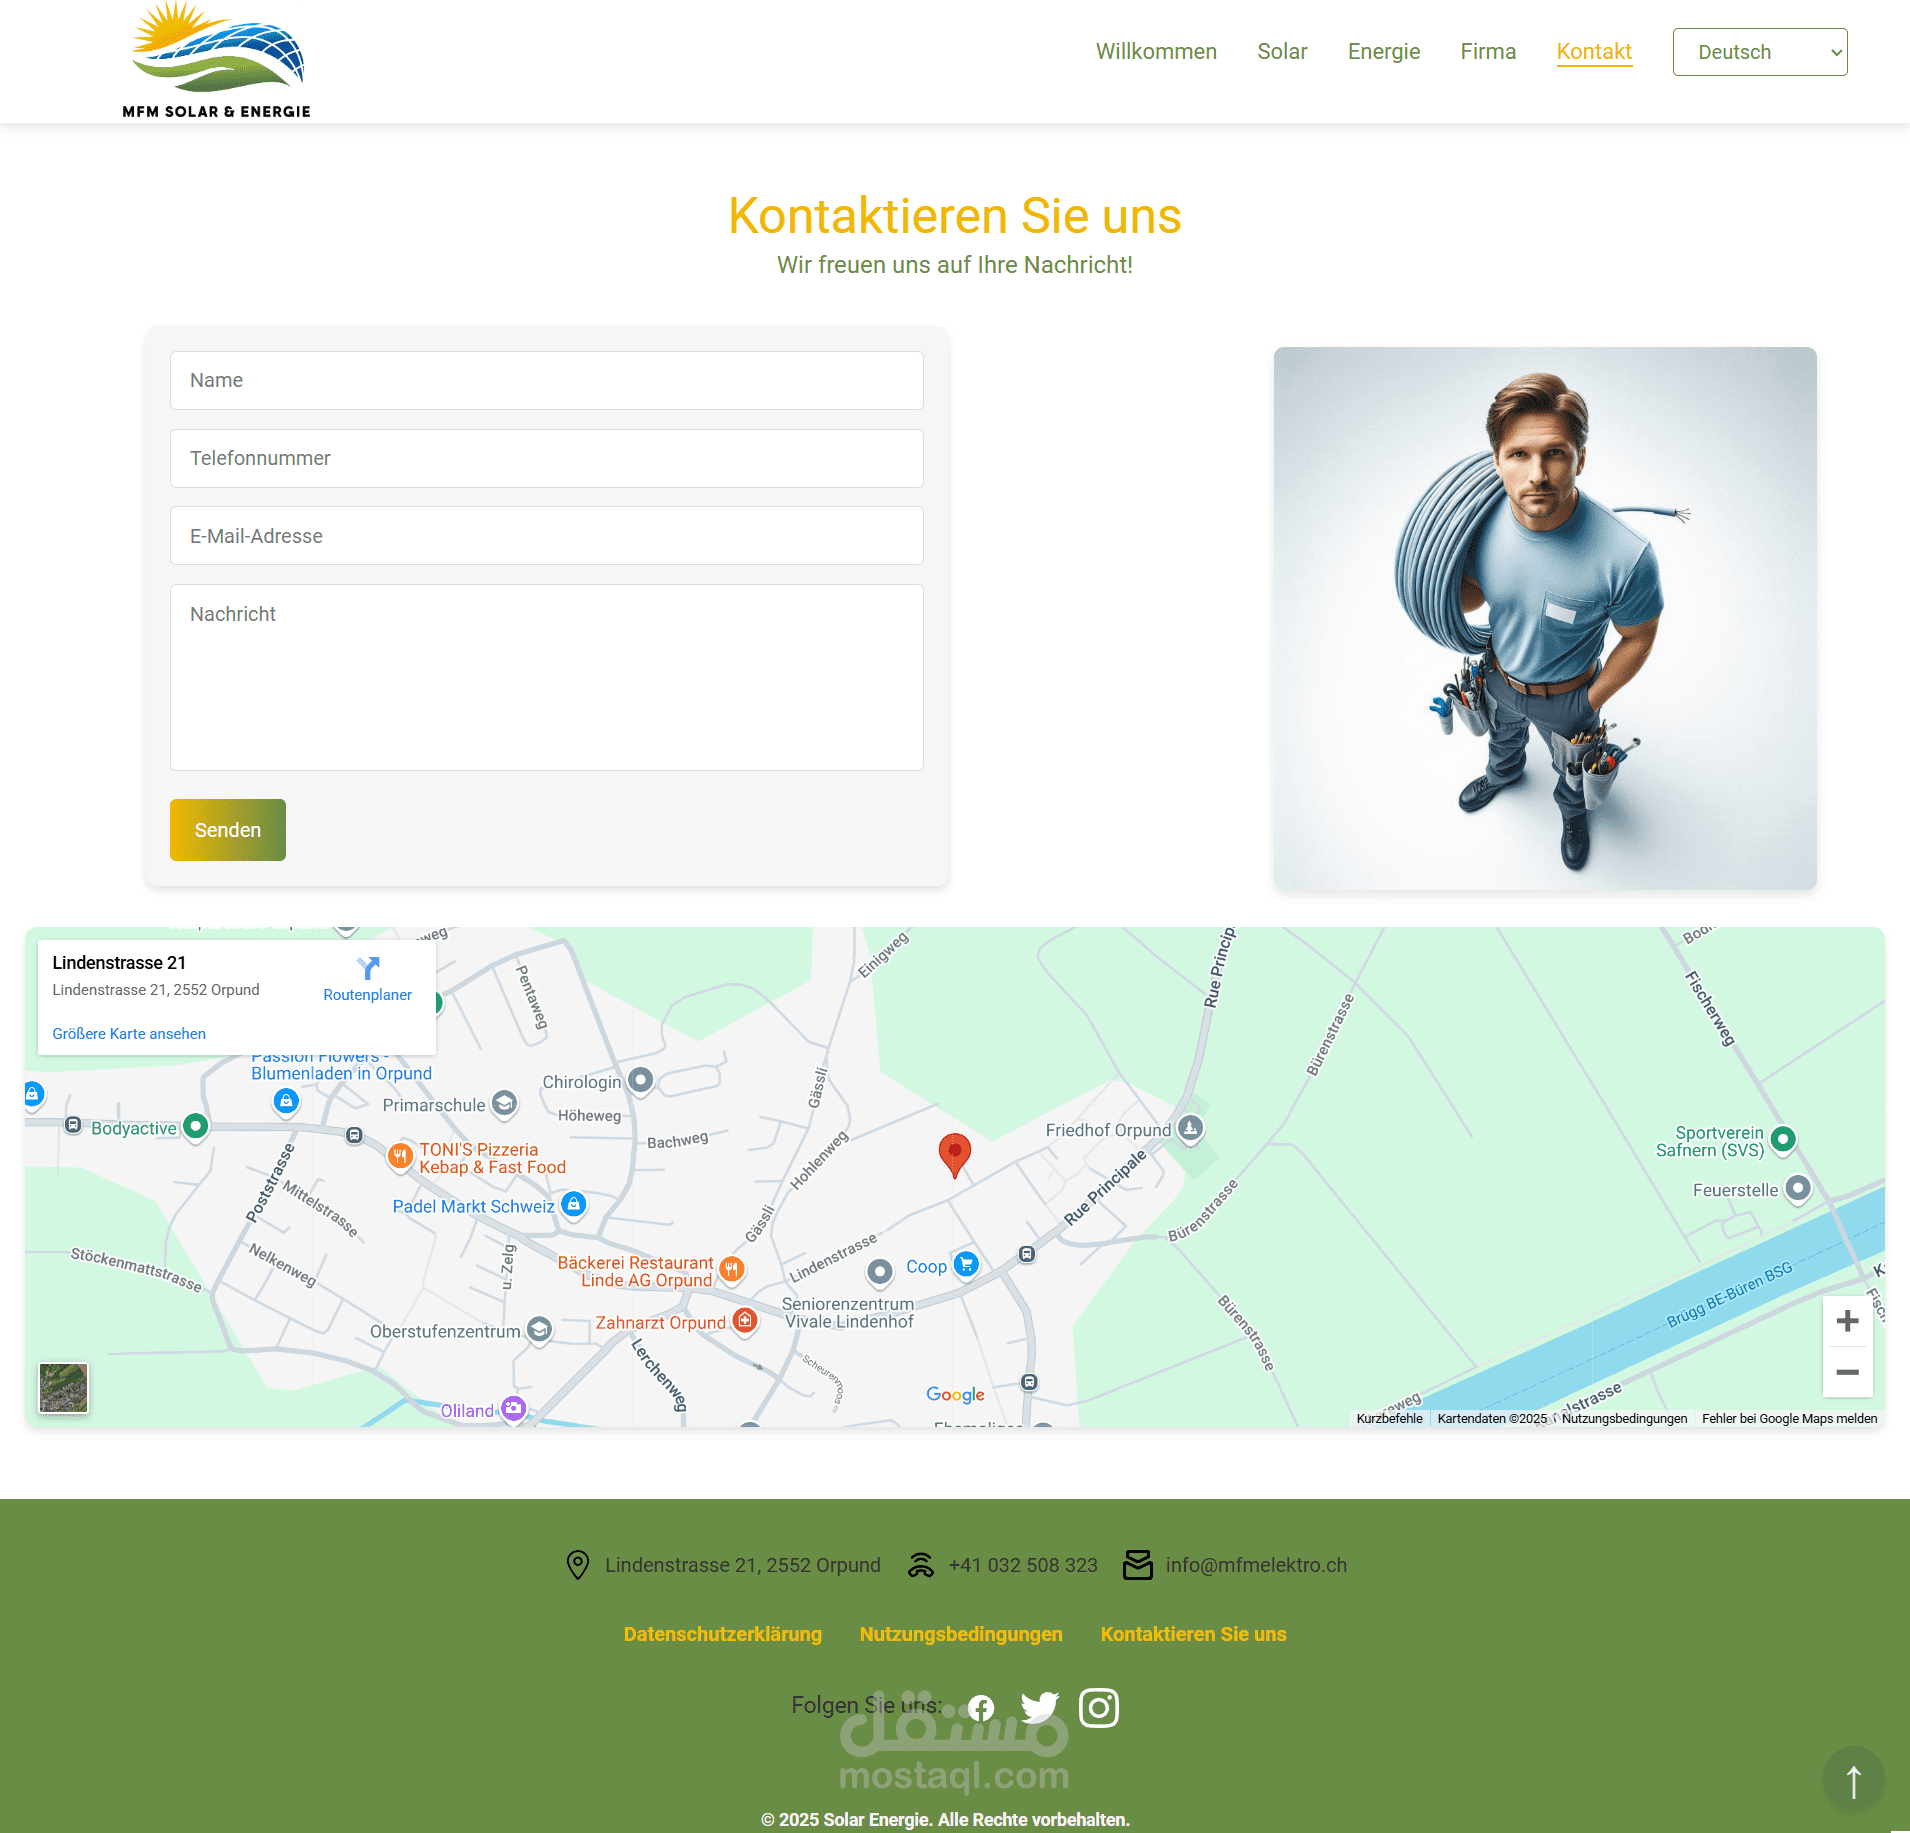The height and width of the screenshot is (1833, 1910).
Task: Click footer Kontaktieren Sie uns link
Action: point(1194,1634)
